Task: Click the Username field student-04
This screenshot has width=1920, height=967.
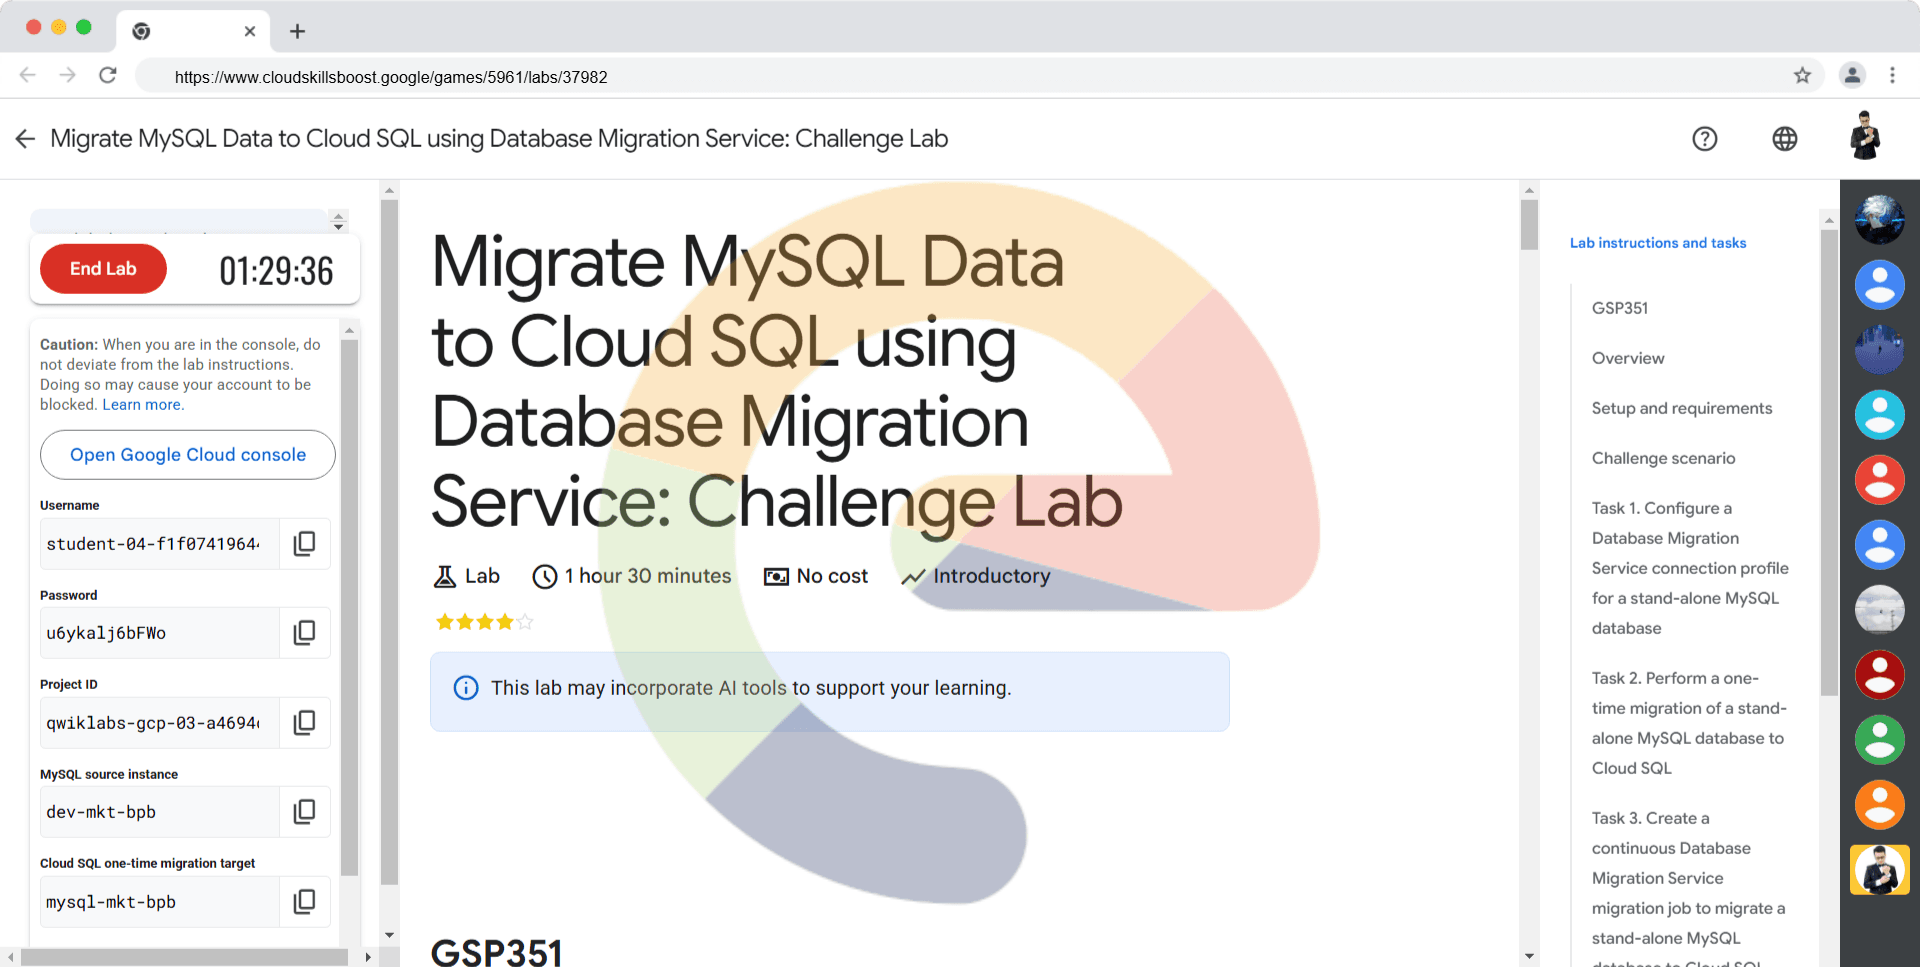Action: tap(159, 543)
